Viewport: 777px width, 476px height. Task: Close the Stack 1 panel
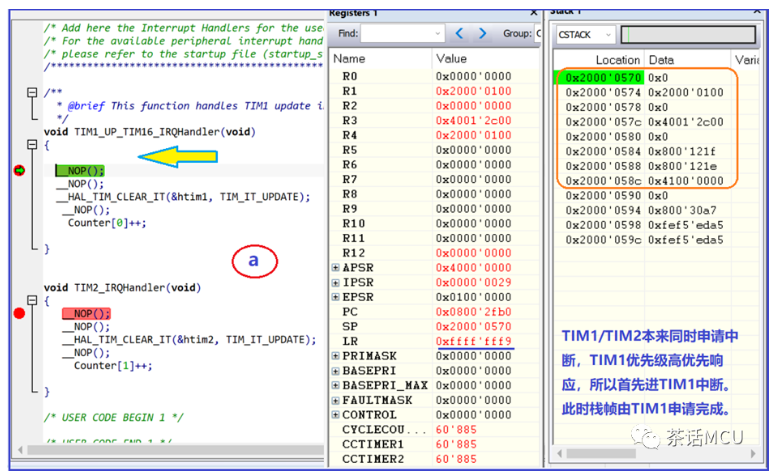pos(758,12)
